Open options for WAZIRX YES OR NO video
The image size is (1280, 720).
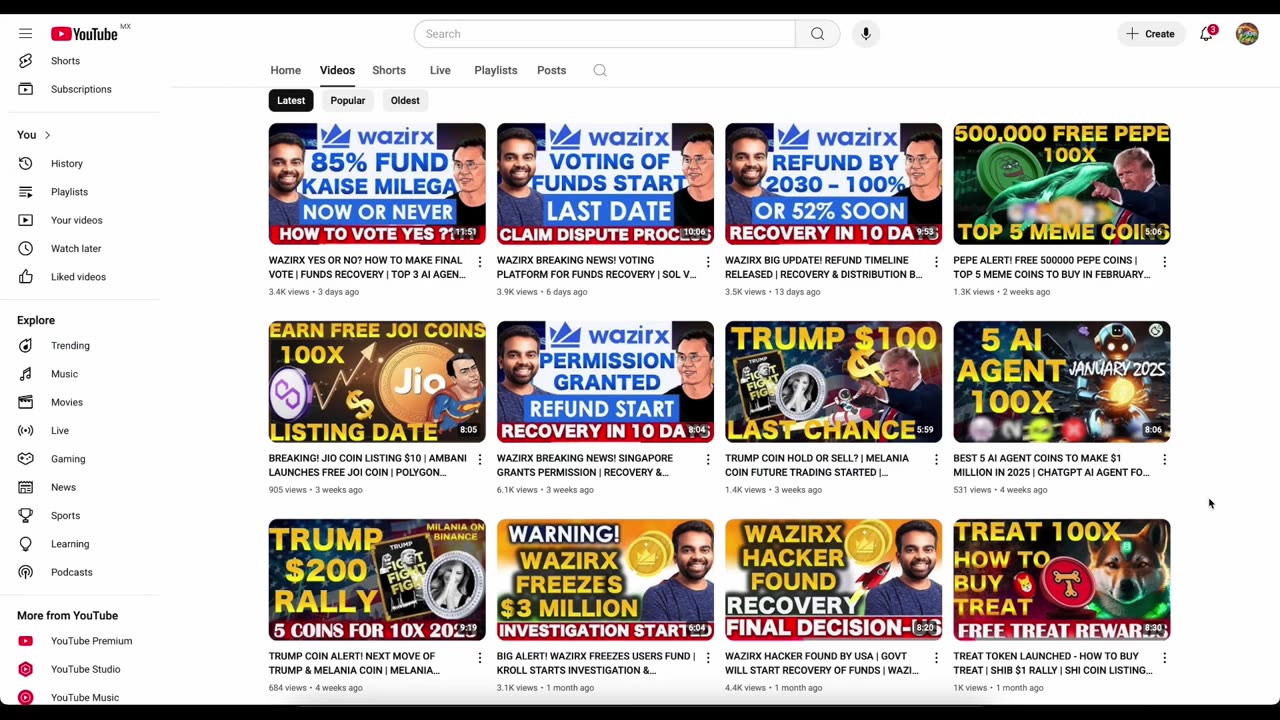(480, 262)
